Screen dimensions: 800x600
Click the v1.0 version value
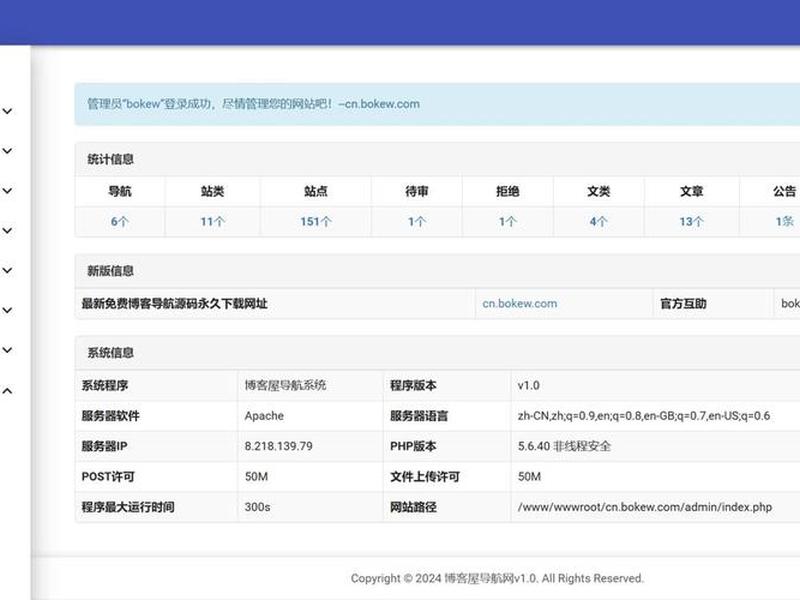(529, 385)
